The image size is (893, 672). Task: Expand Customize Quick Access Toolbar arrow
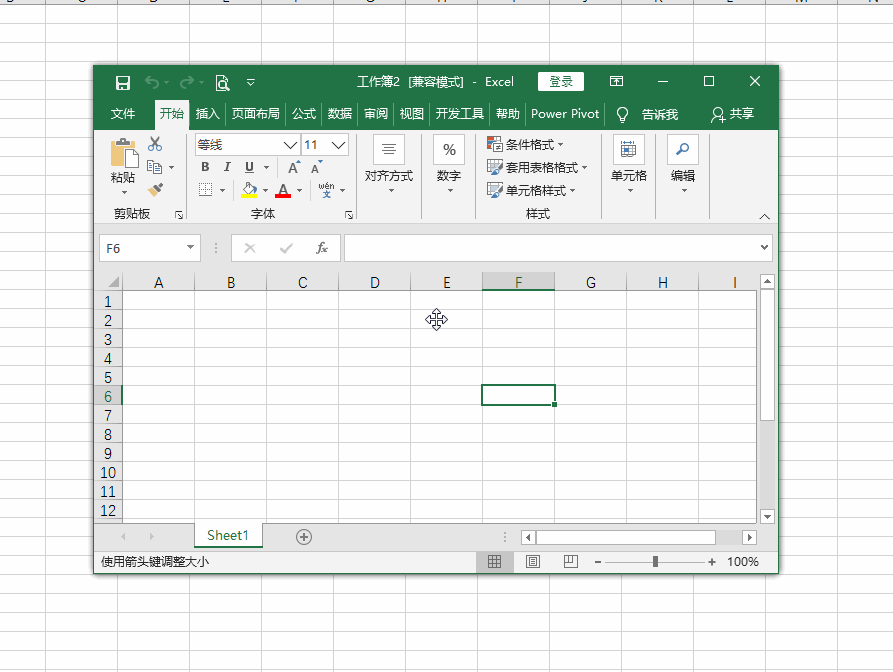[x=251, y=83]
